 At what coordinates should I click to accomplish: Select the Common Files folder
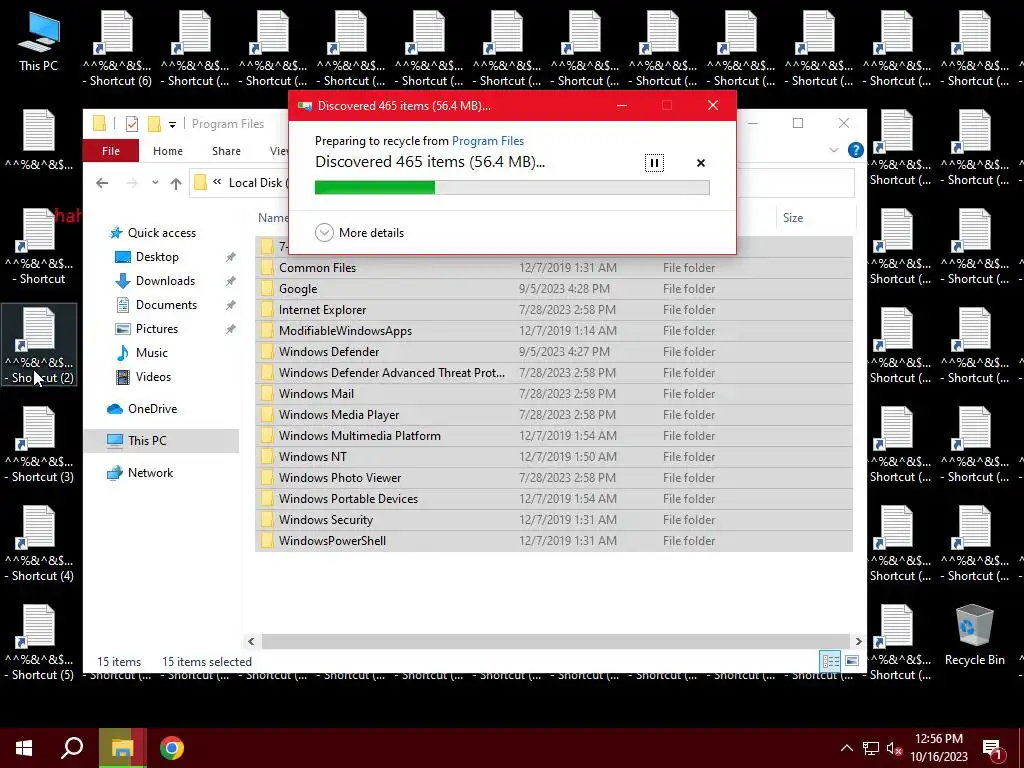click(554, 268)
